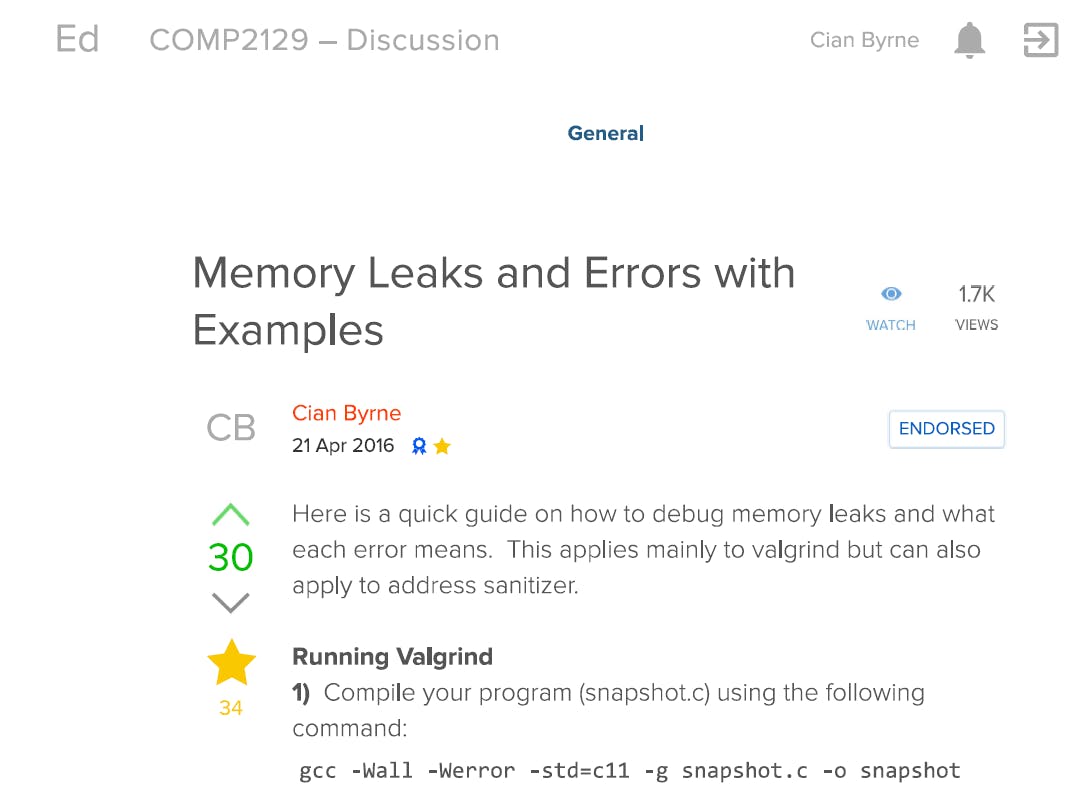1081x810 pixels.
Task: Downvote the post with the down chevron
Action: click(231, 603)
